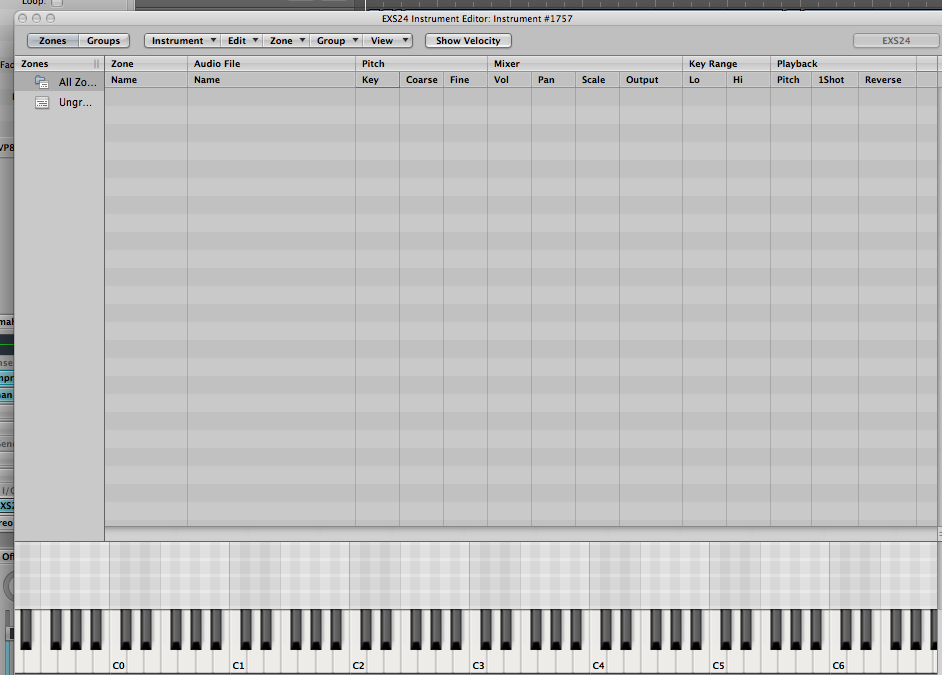Click the Playback Pitch column header
The height and width of the screenshot is (675, 942).
(x=791, y=80)
